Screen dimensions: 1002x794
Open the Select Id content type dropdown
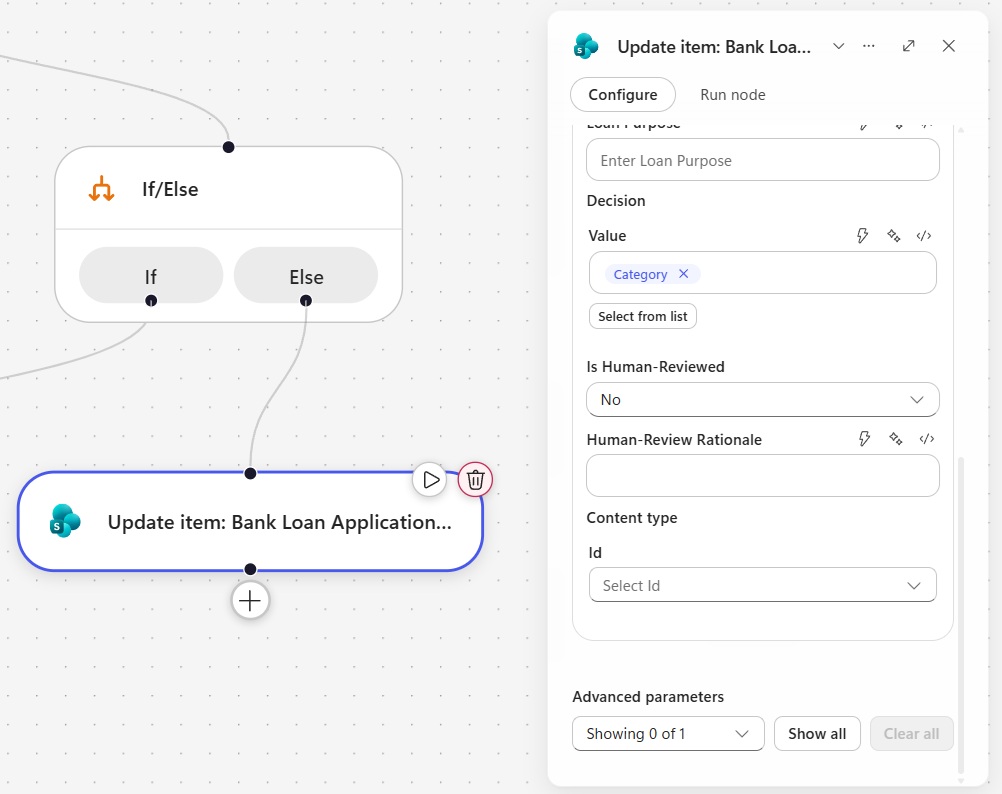[x=762, y=585]
